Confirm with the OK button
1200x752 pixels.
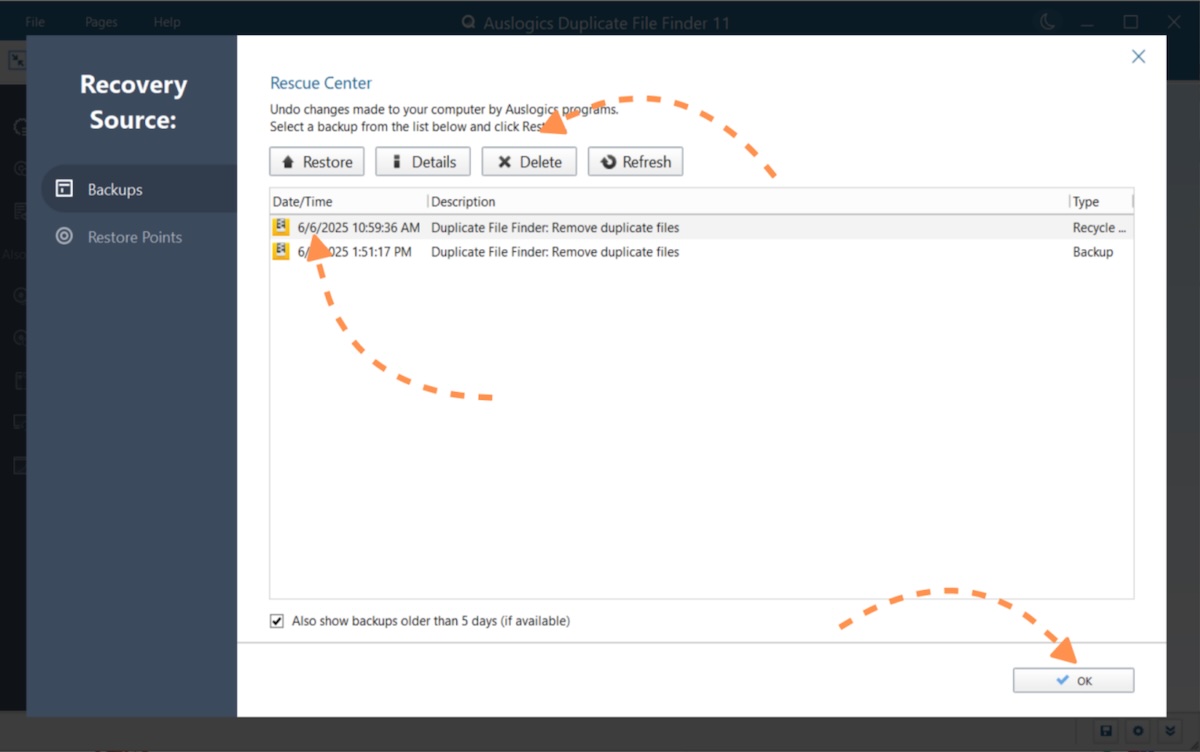click(1073, 680)
